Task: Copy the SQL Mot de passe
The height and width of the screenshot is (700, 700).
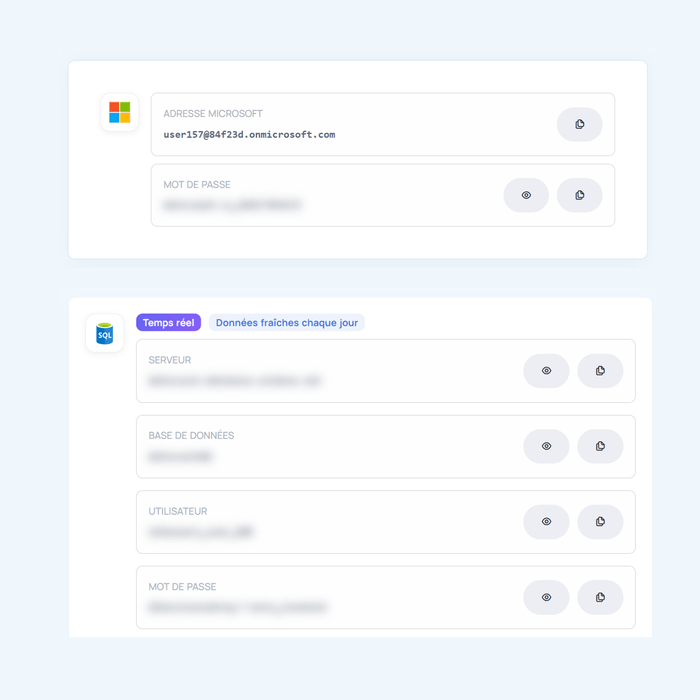Action: pos(600,597)
